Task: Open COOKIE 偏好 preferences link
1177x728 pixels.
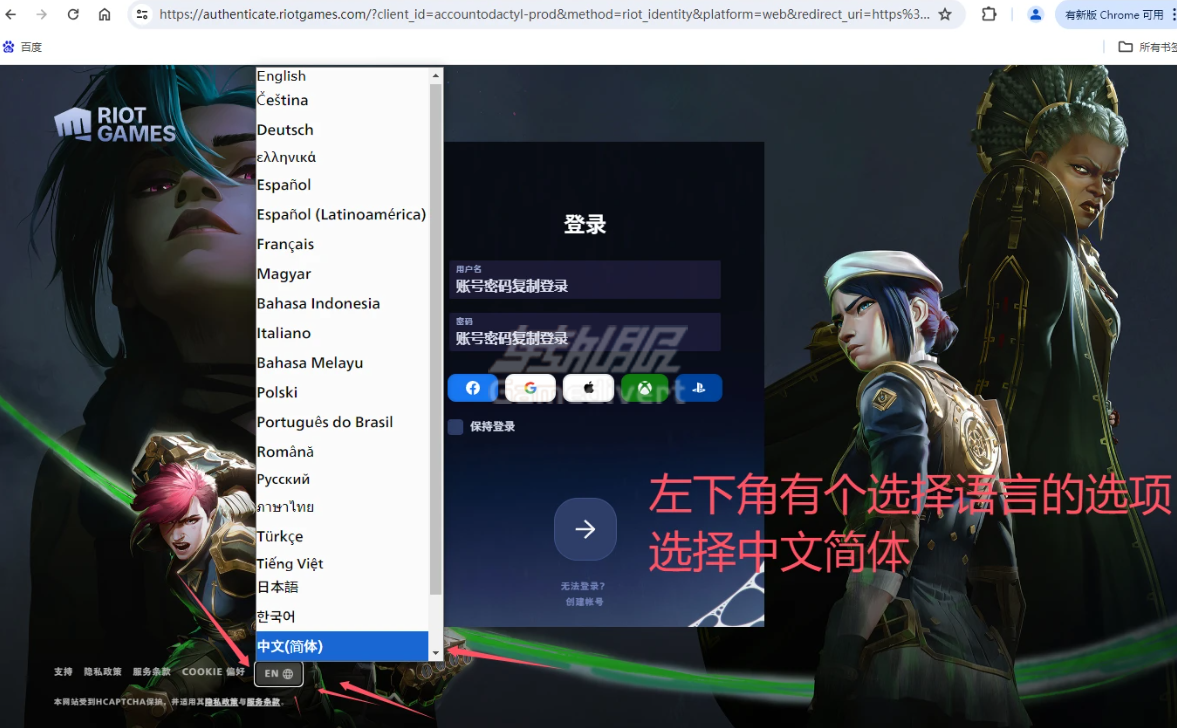Action: (213, 672)
